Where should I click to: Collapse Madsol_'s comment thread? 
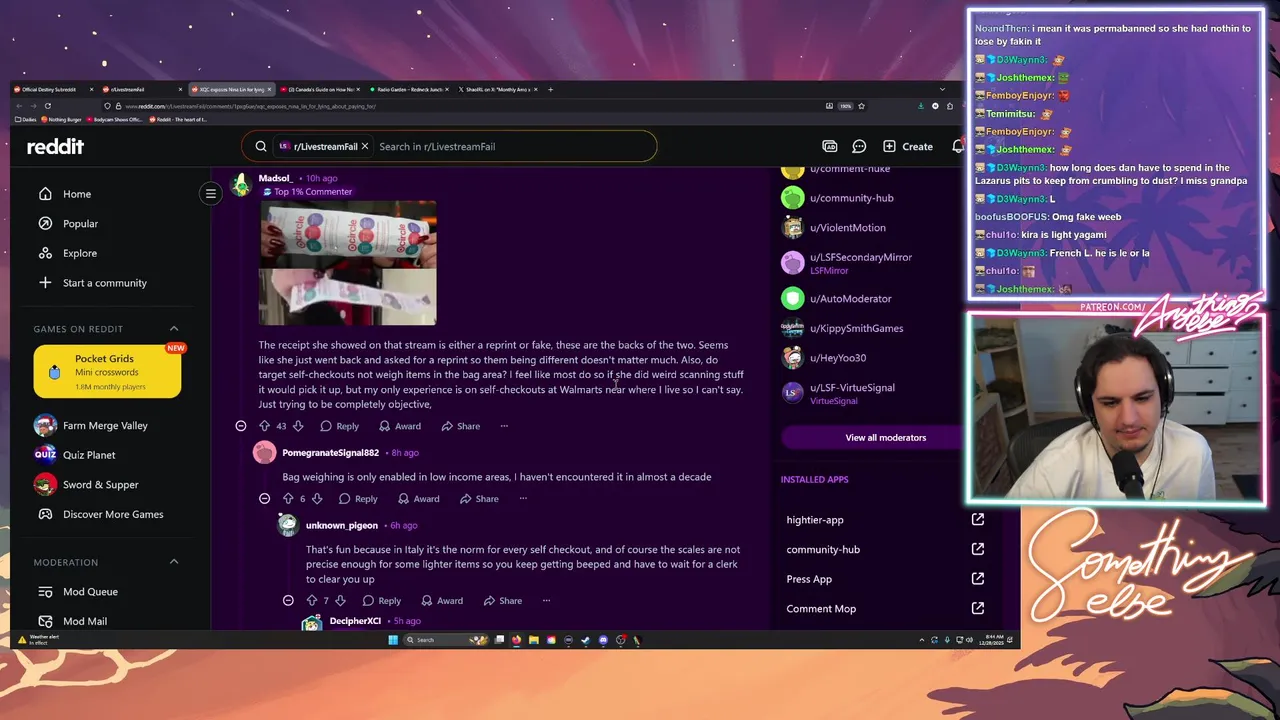coord(240,426)
